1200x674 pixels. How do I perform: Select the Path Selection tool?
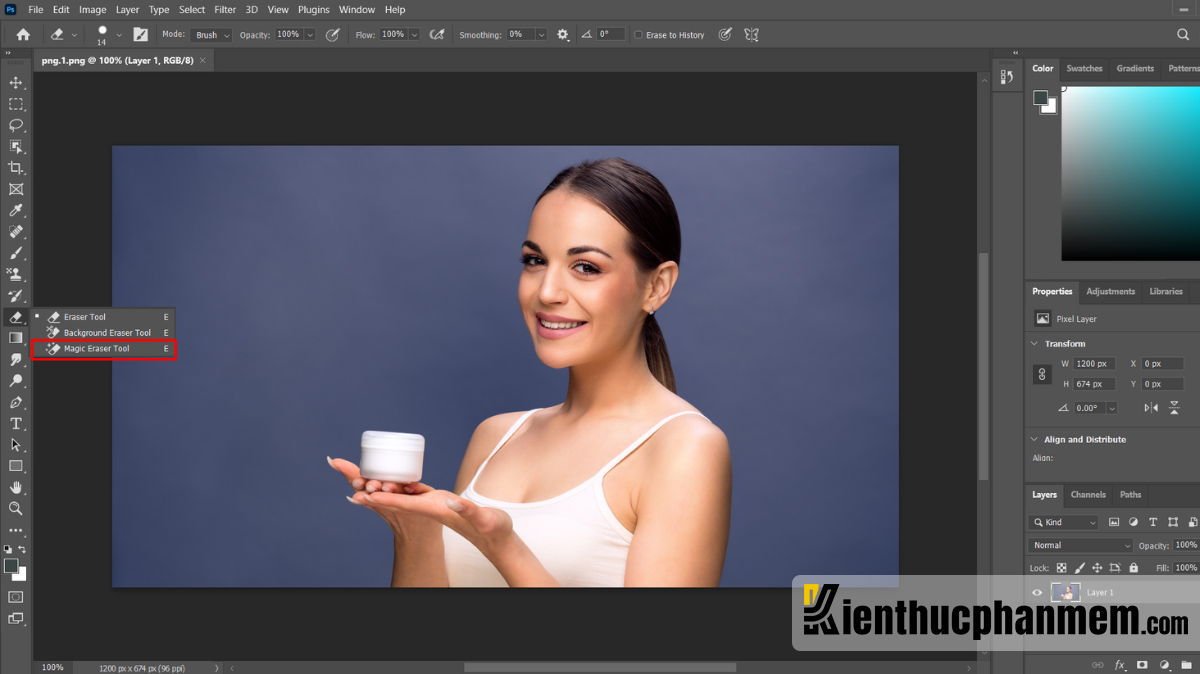pyautogui.click(x=16, y=445)
